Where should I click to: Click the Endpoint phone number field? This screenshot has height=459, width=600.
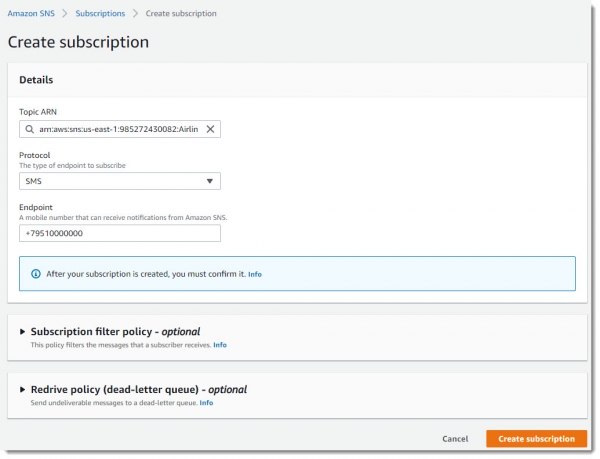tap(119, 233)
